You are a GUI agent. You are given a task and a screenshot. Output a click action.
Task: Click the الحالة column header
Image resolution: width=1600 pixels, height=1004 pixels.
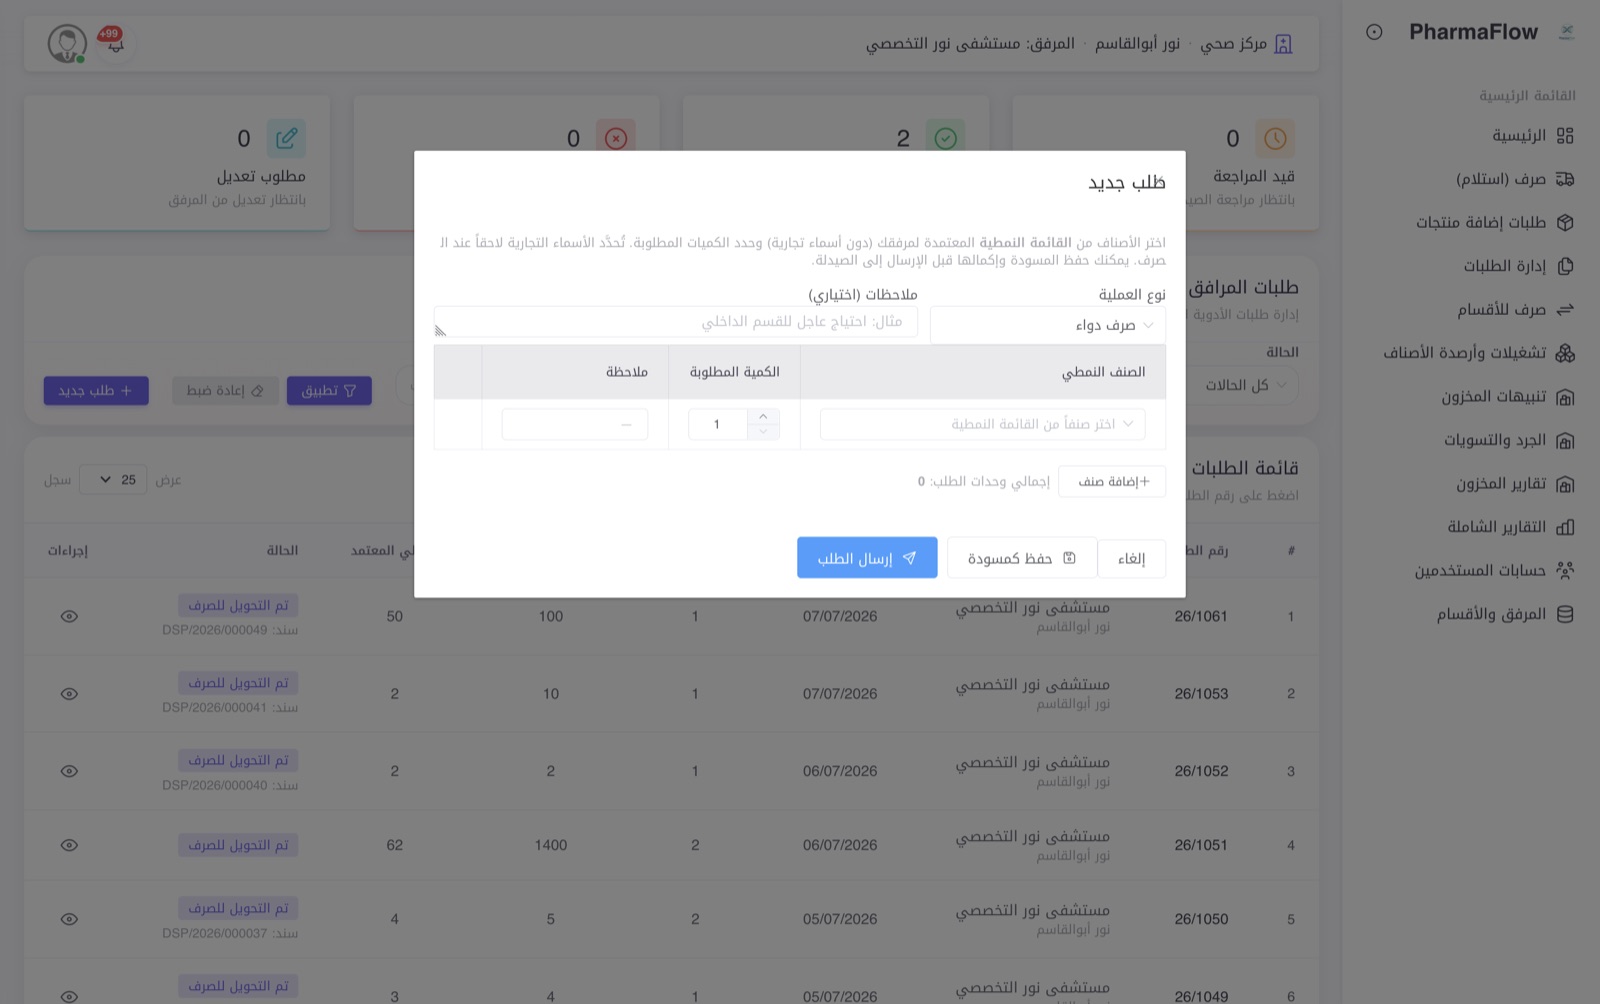pos(283,550)
